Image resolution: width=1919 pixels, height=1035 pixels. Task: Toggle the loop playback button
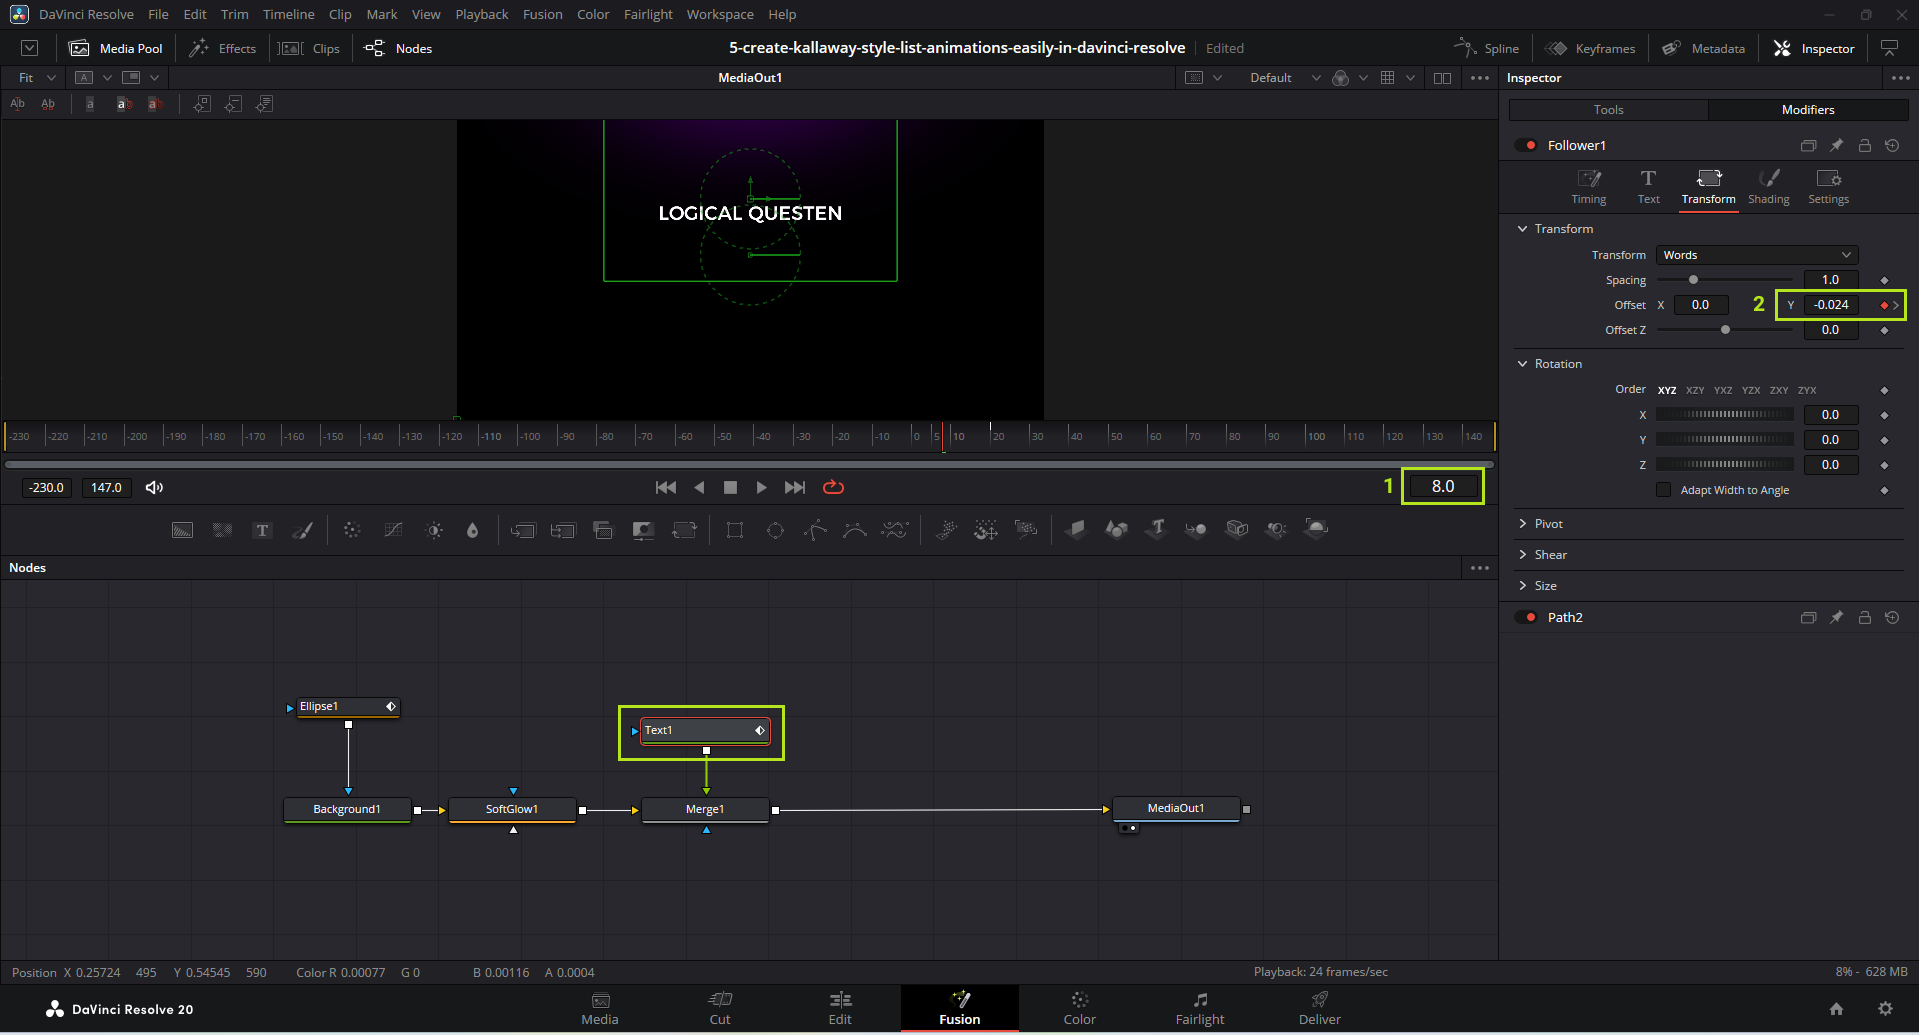(833, 487)
